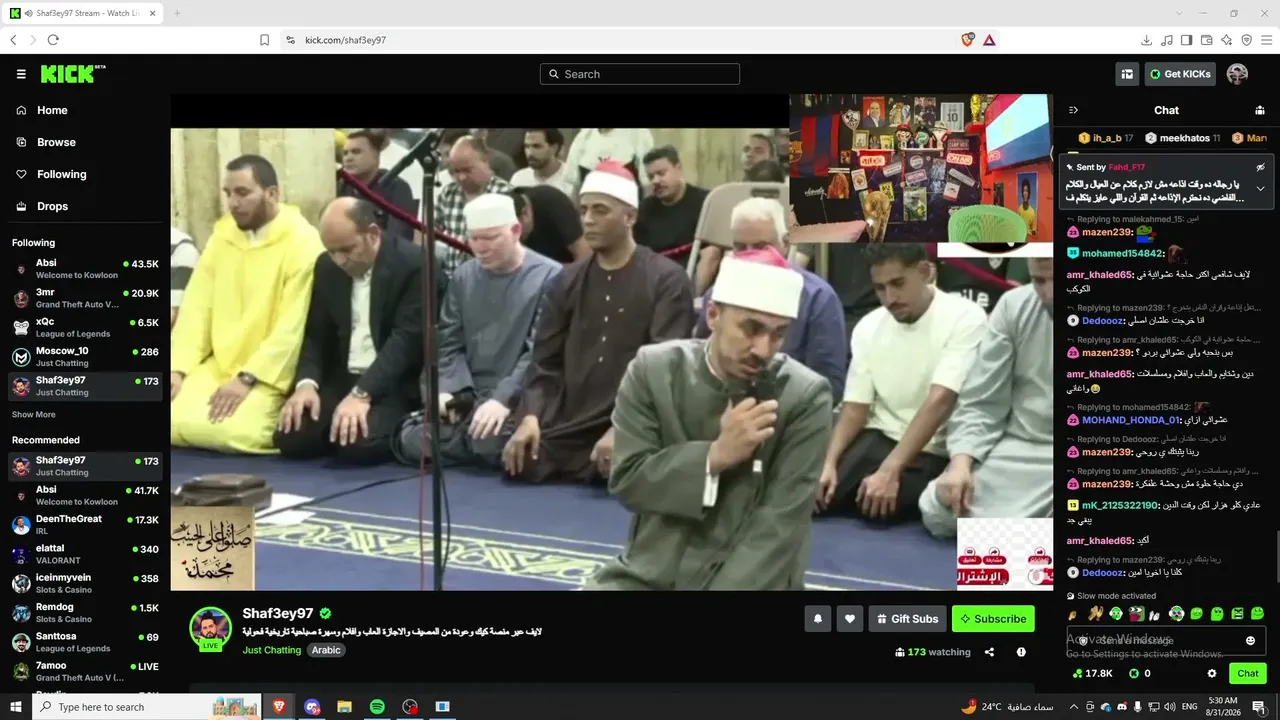Open browser downloads
Viewport: 1280px width, 720px height.
(x=1146, y=40)
